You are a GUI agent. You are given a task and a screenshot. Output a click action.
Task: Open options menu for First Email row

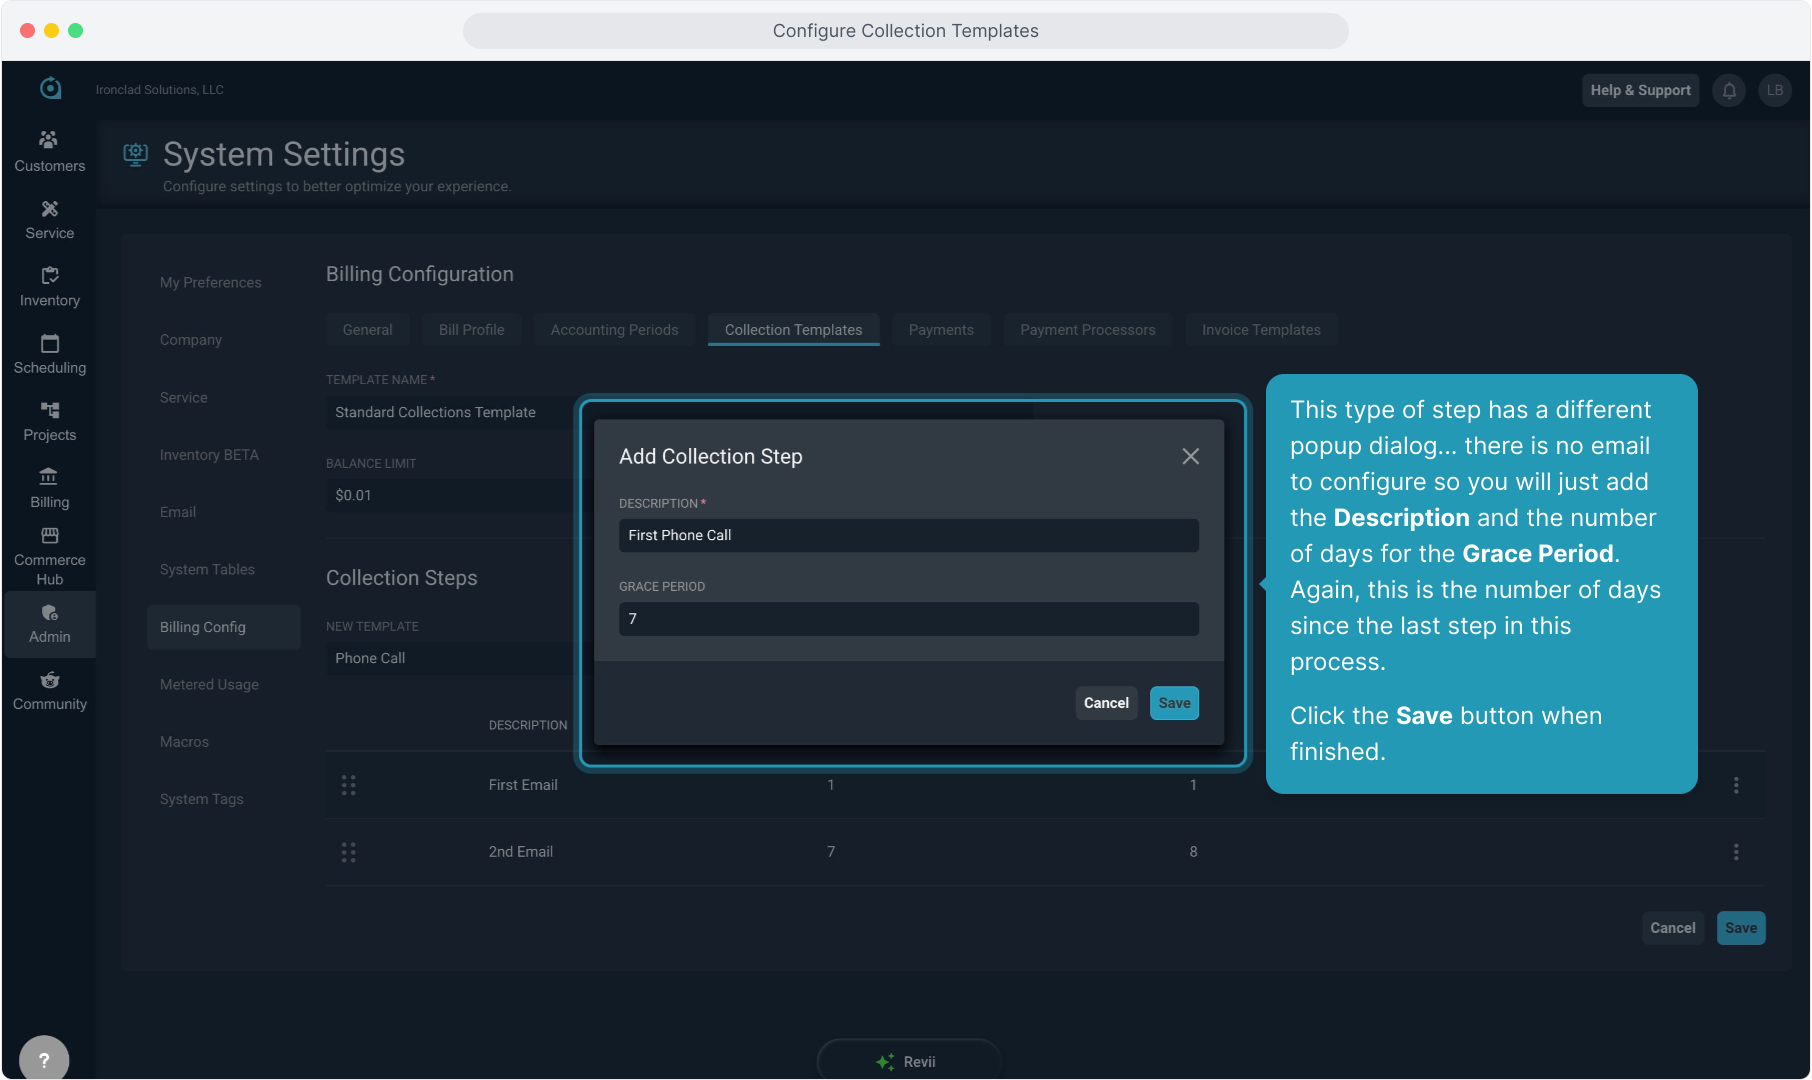coord(1736,785)
